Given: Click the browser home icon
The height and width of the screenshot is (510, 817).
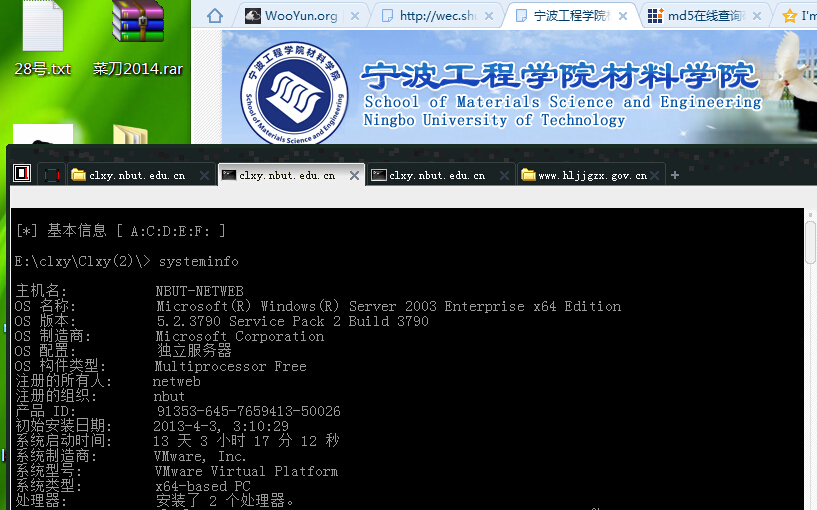Looking at the screenshot, I should pos(215,16).
